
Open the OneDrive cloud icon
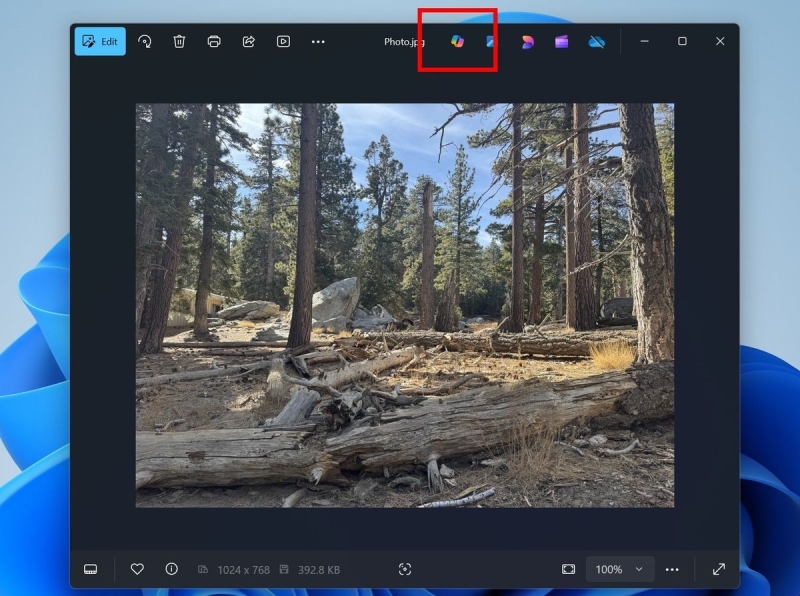click(x=595, y=41)
